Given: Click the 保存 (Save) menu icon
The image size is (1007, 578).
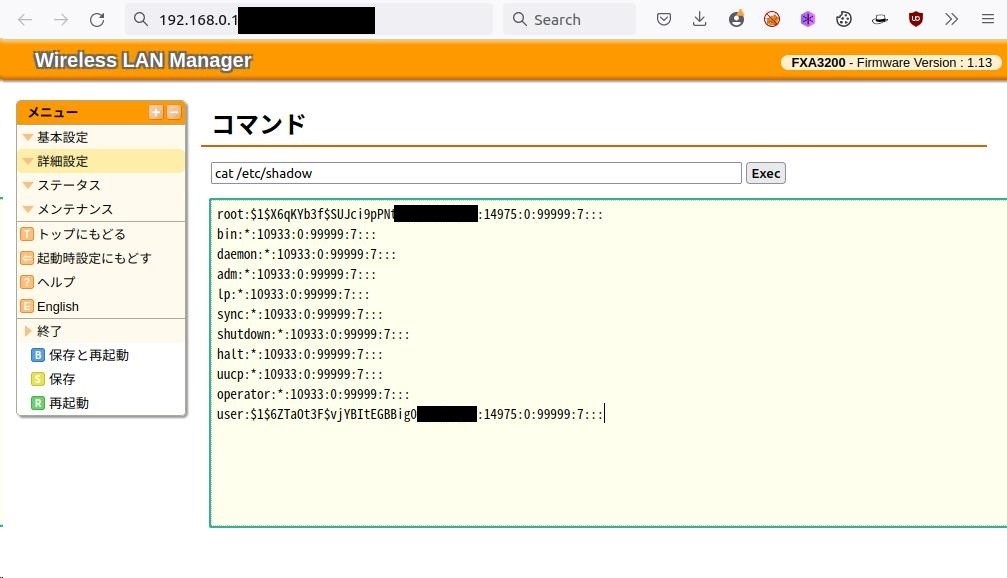Looking at the screenshot, I should point(39,379).
